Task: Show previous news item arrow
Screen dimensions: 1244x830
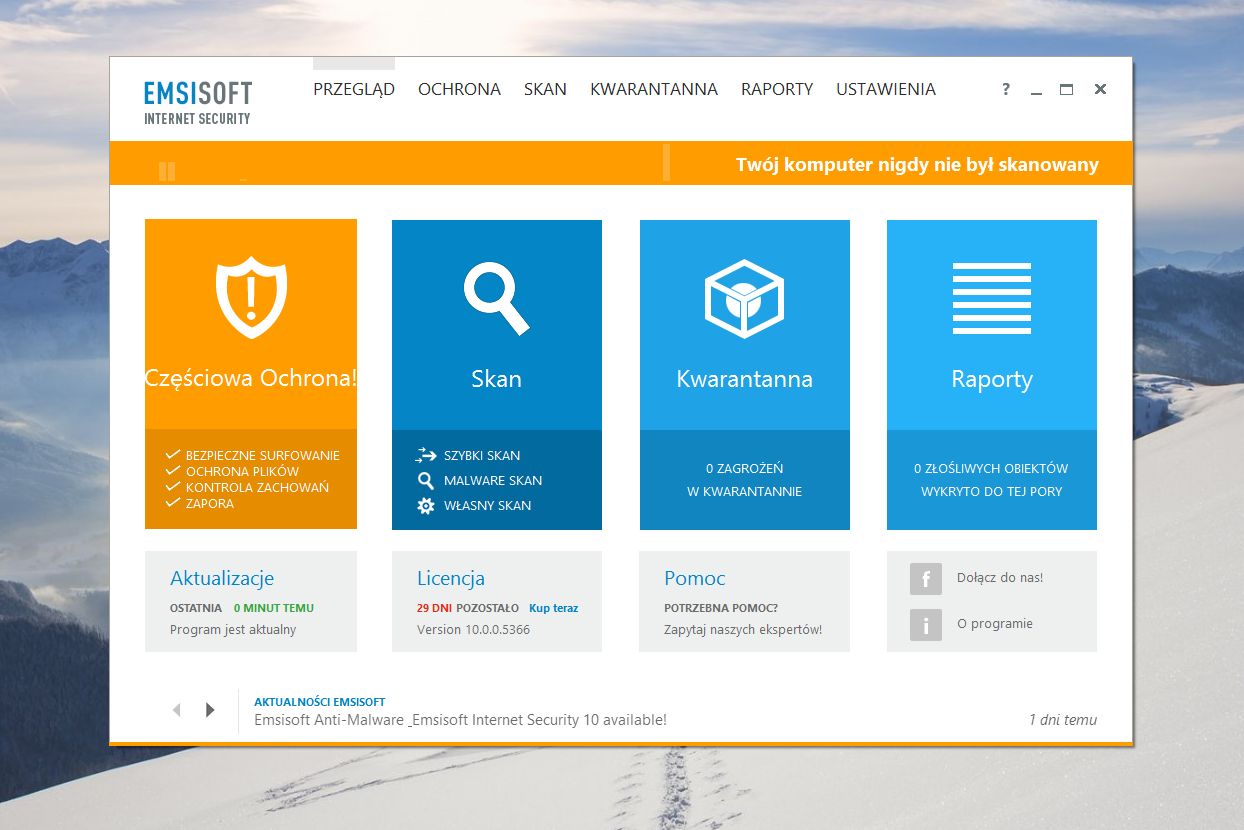Action: pyautogui.click(x=177, y=710)
